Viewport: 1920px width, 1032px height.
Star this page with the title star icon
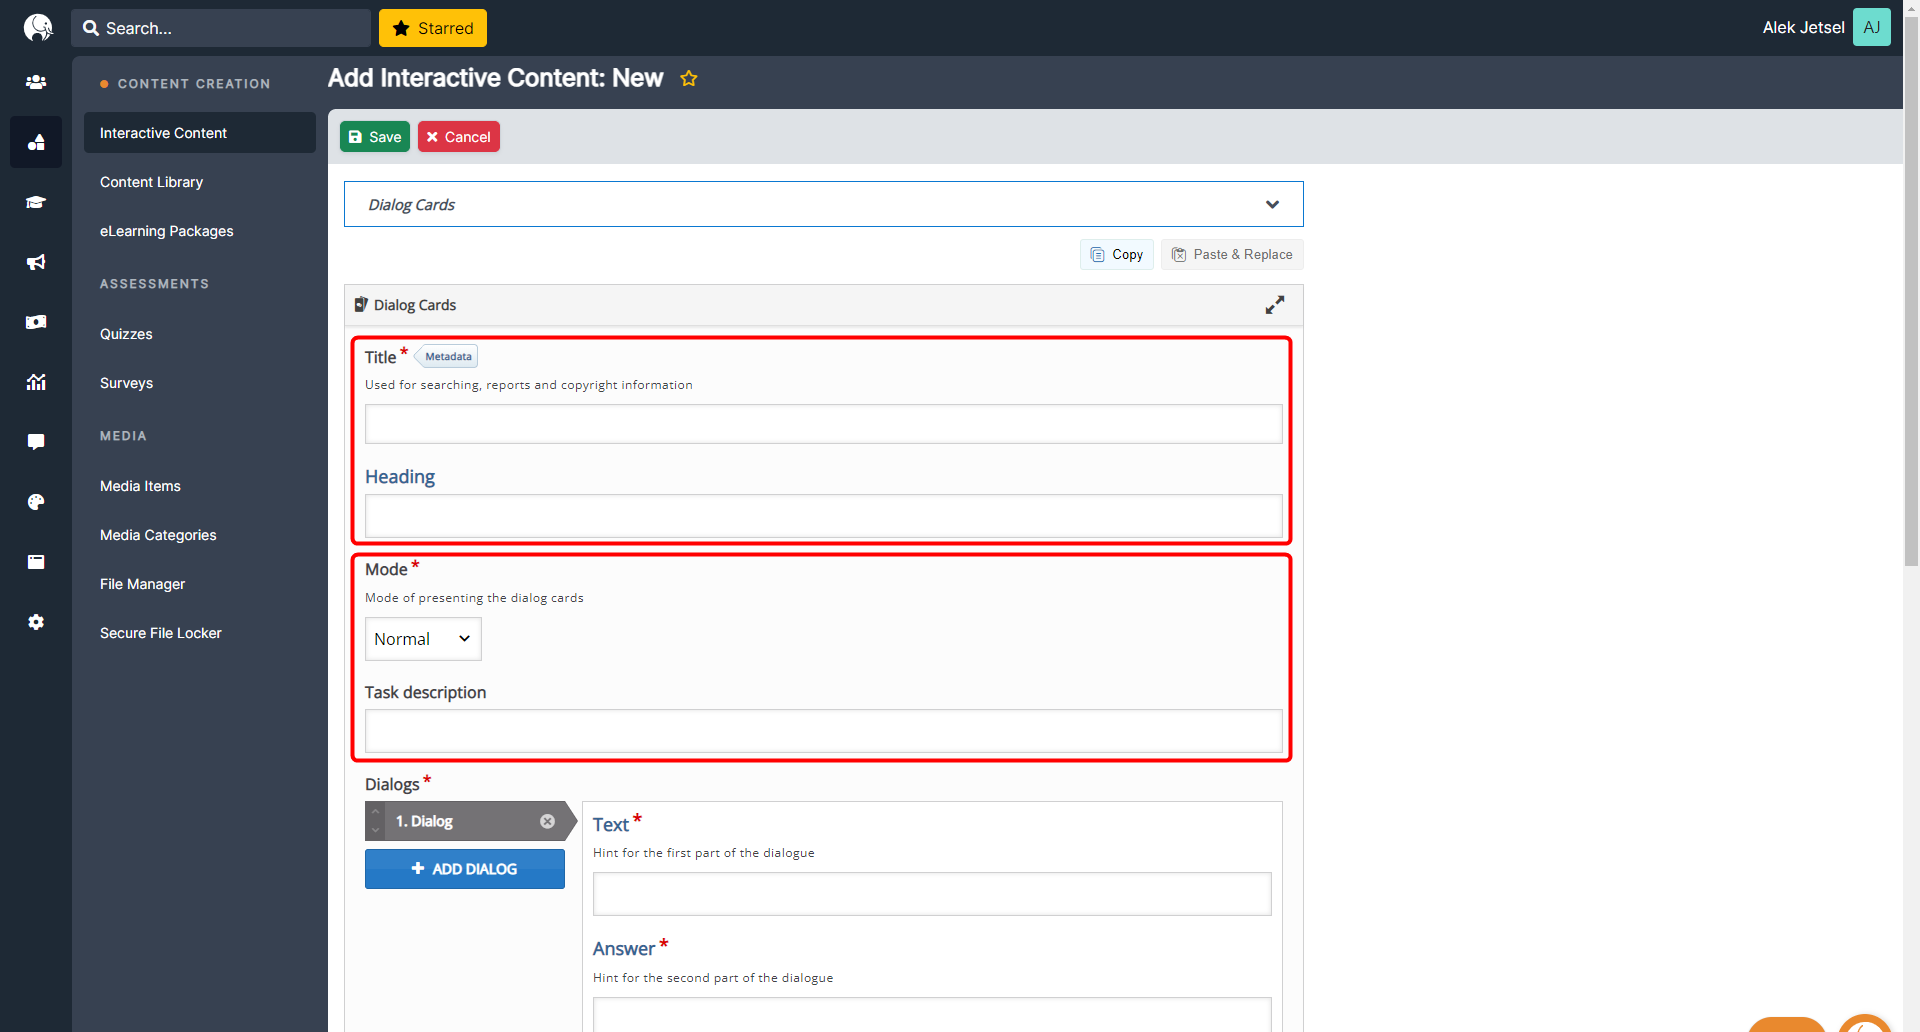click(x=689, y=78)
